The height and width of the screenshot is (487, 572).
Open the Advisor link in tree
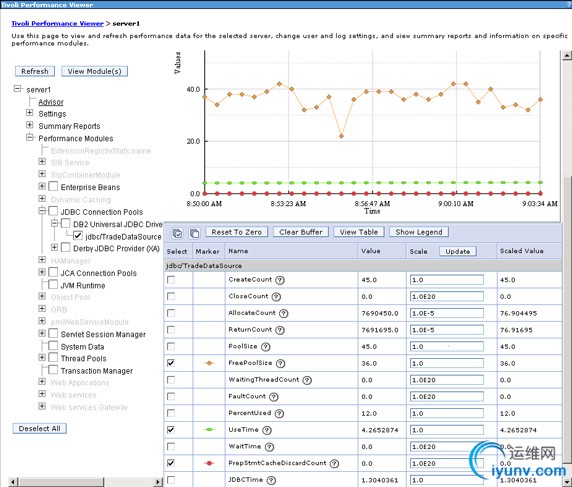point(51,102)
